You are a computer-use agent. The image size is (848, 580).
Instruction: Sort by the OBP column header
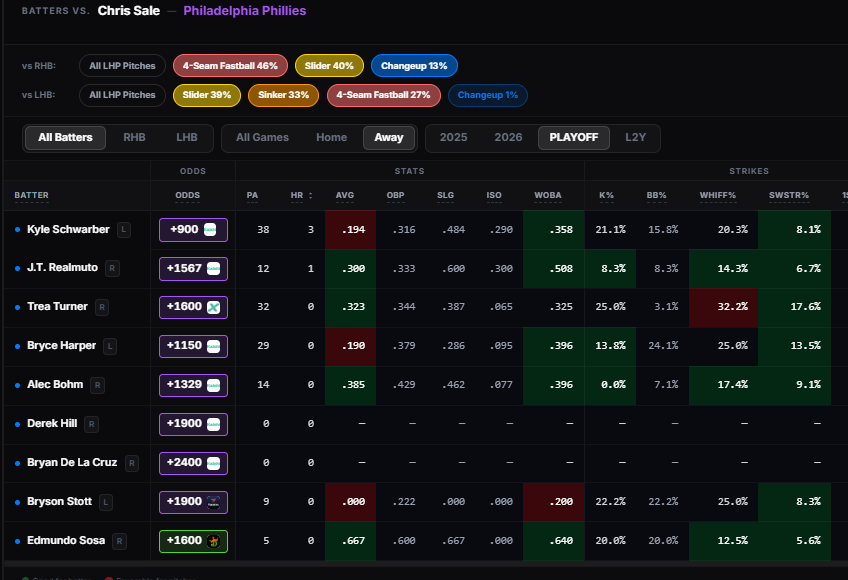pos(395,195)
